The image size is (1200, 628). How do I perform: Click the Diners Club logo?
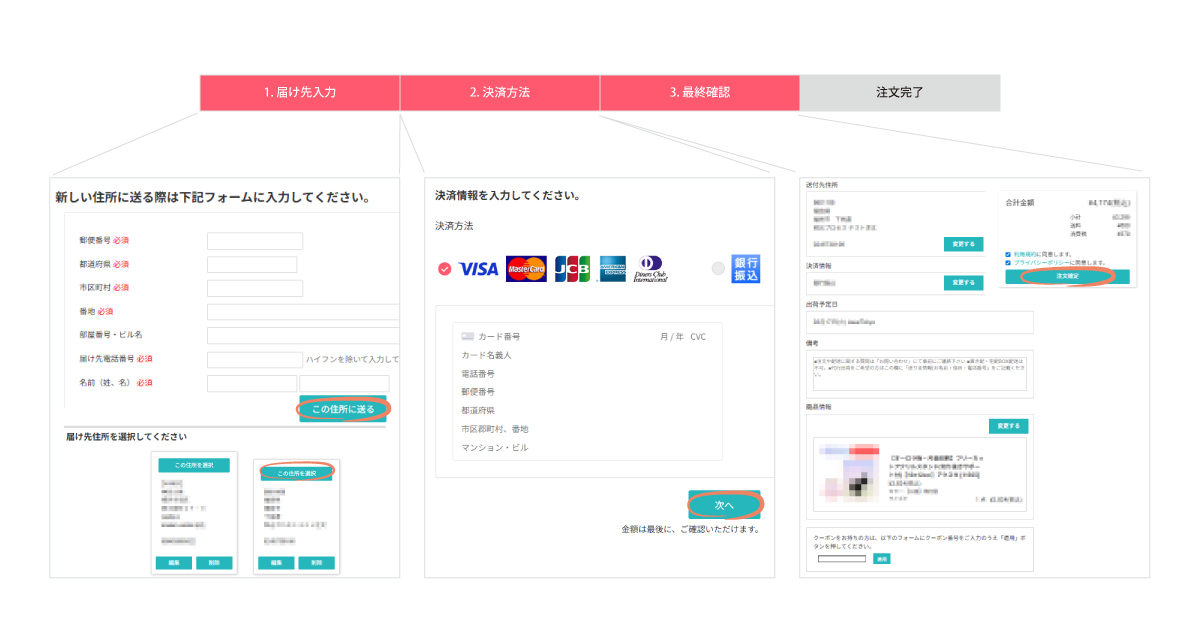(650, 269)
